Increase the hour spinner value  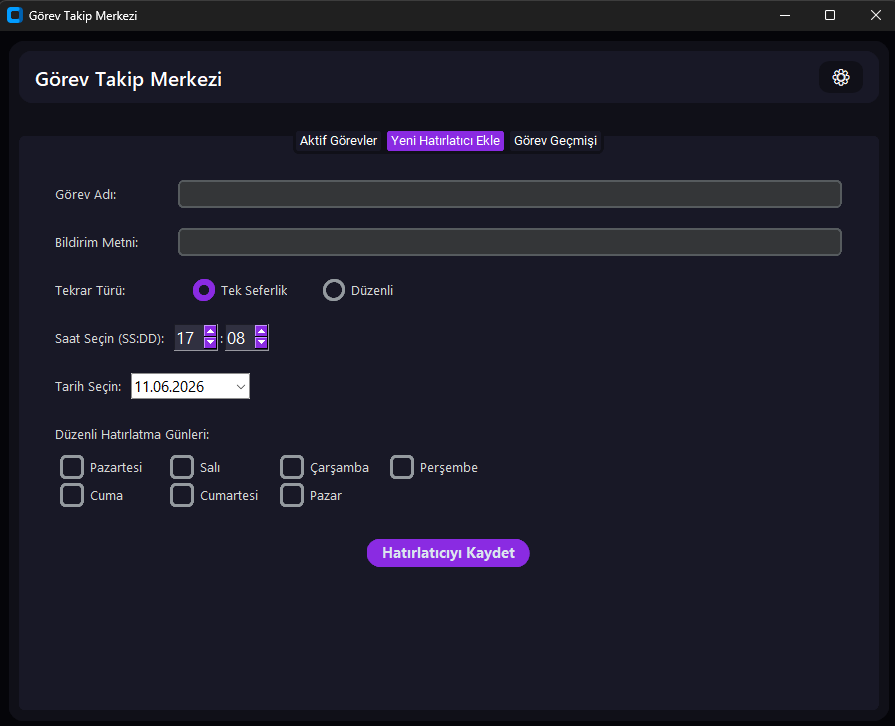coord(210,332)
